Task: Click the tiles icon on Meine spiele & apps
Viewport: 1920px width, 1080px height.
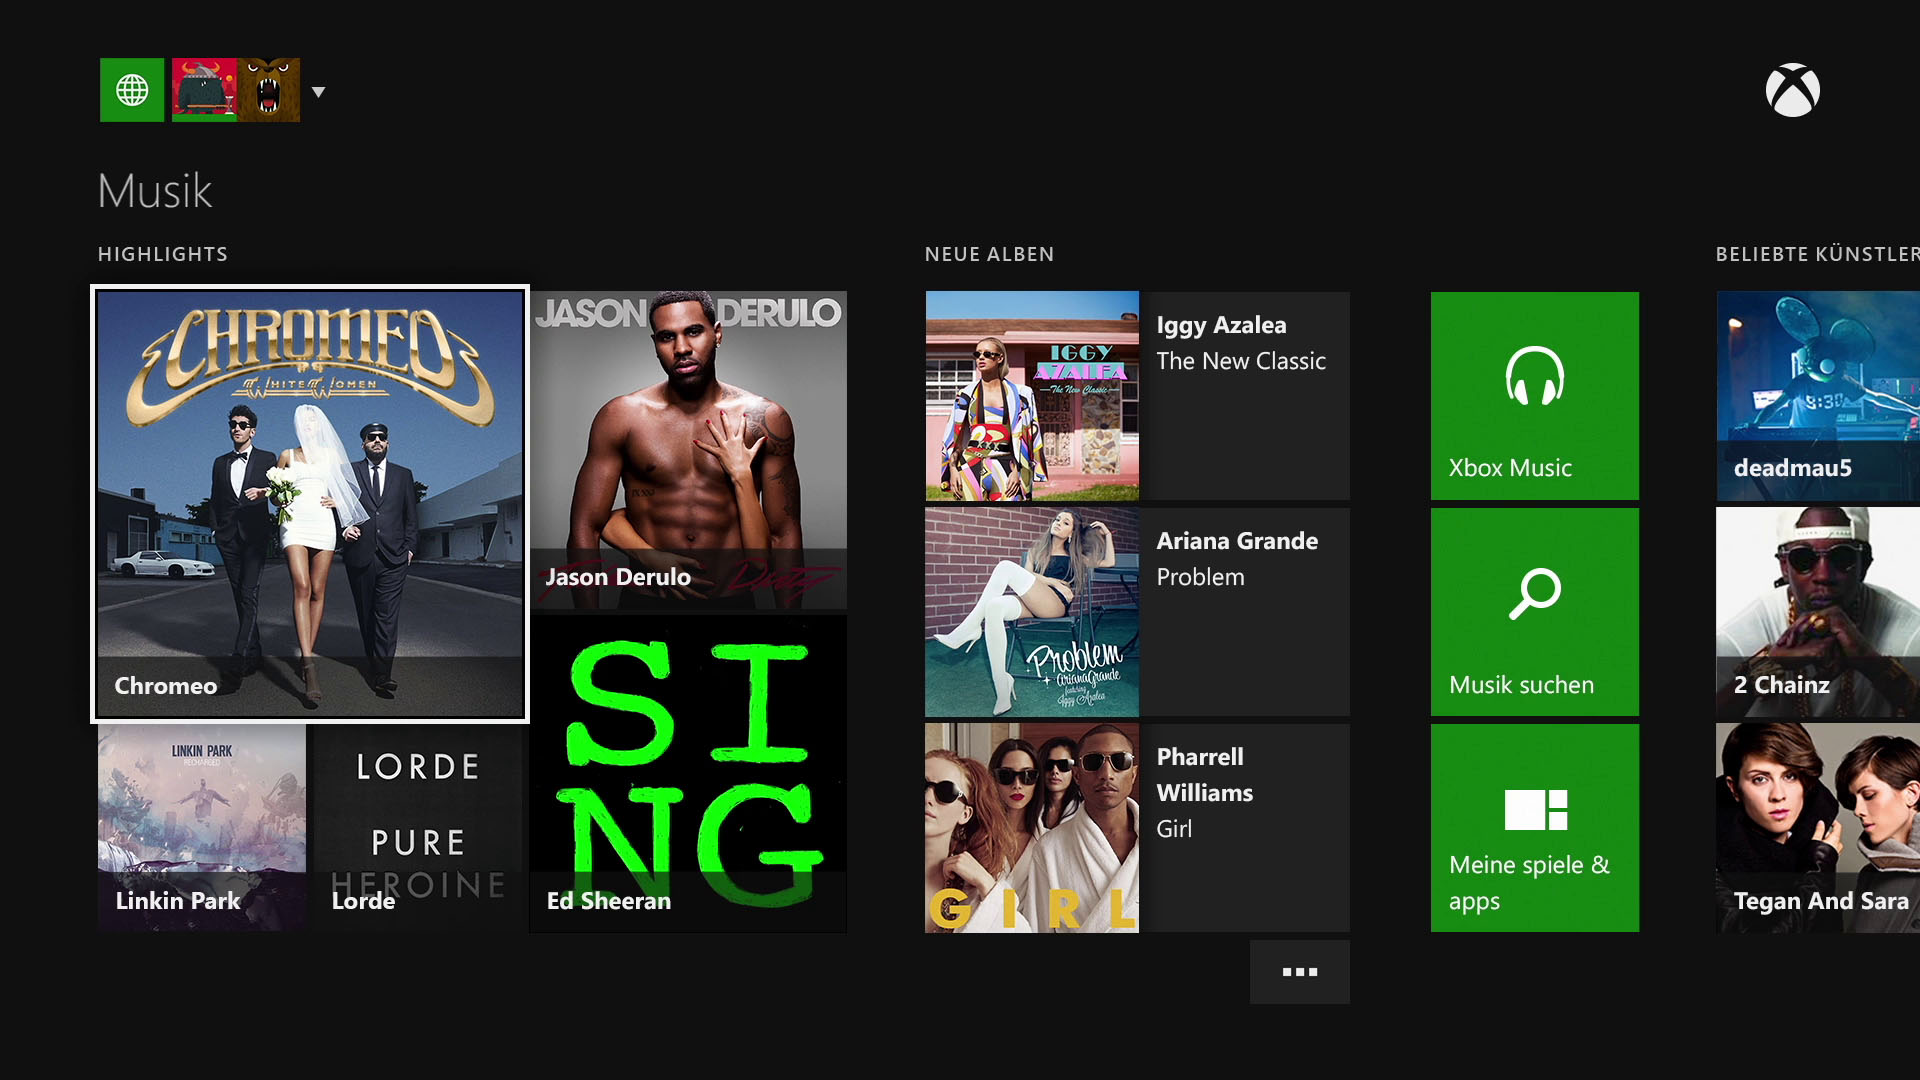Action: (1536, 810)
